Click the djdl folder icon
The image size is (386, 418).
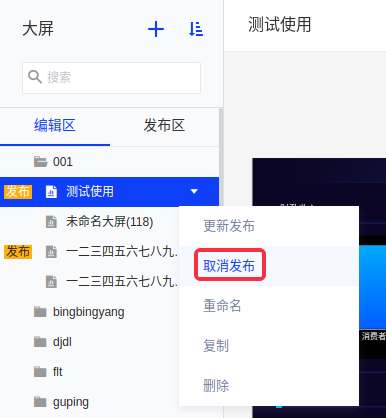[x=40, y=342]
